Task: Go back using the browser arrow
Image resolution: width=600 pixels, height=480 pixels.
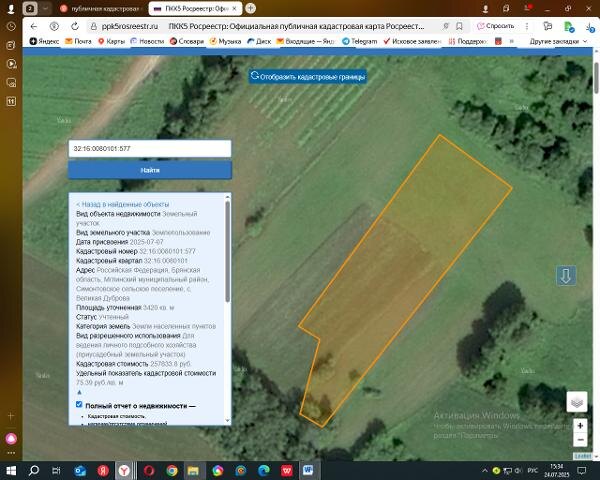Action: click(34, 26)
